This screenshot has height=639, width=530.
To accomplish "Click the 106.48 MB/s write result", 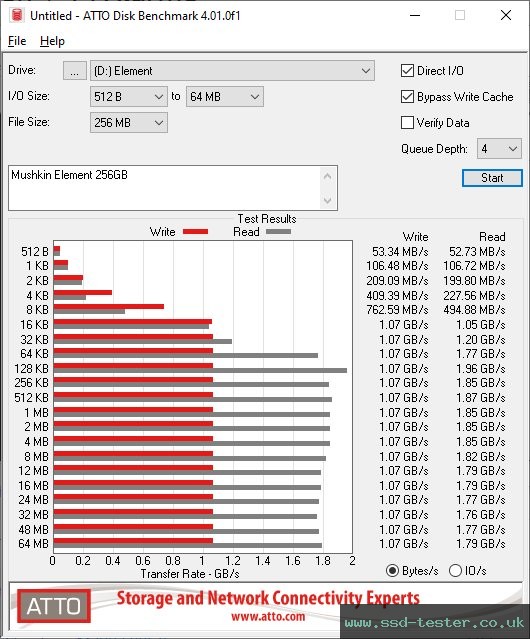I will (x=397, y=266).
